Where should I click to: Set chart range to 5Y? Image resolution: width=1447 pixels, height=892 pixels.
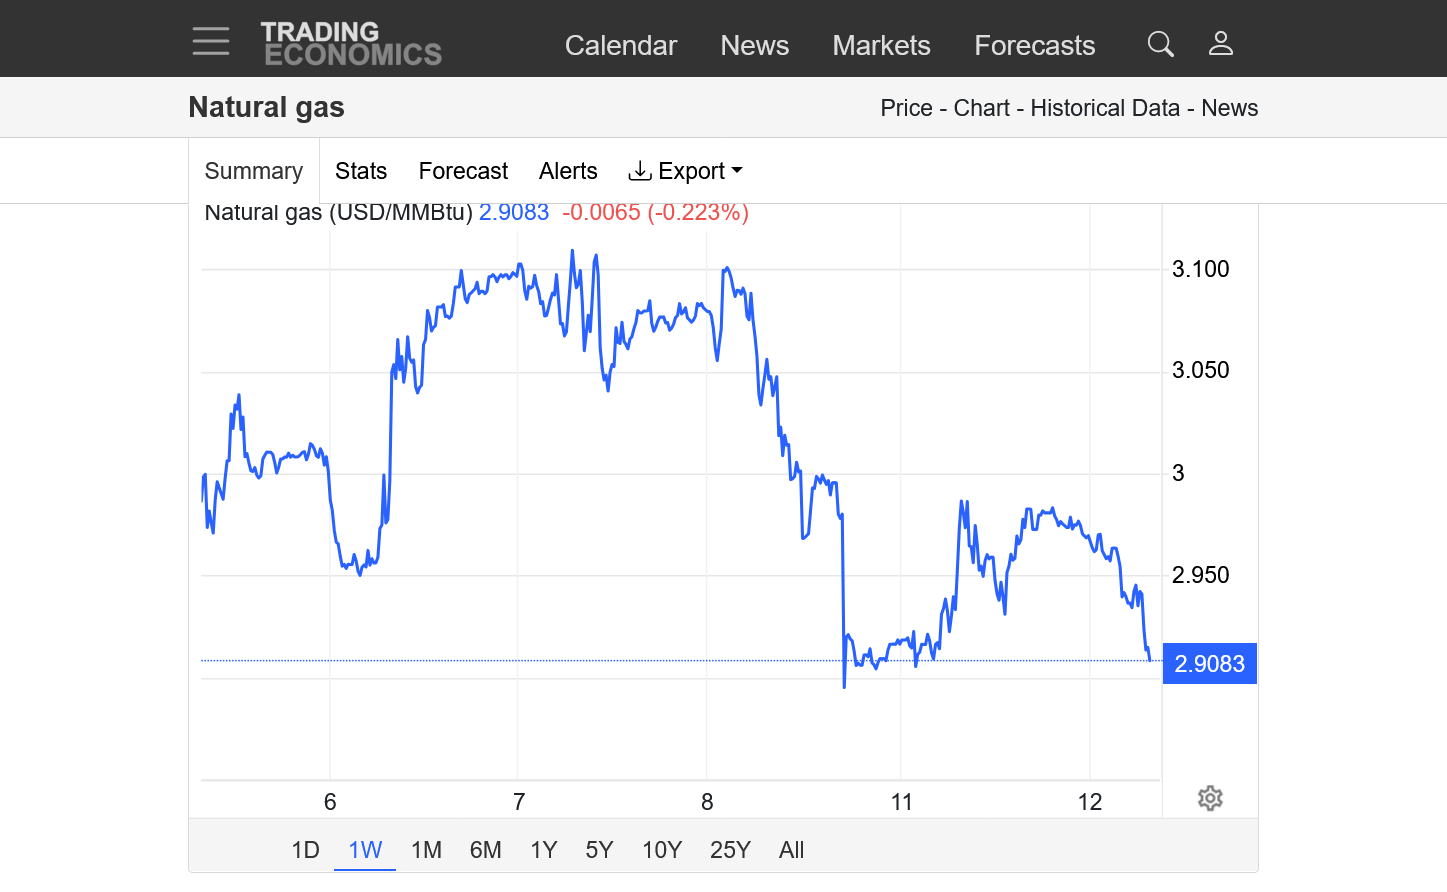[599, 850]
